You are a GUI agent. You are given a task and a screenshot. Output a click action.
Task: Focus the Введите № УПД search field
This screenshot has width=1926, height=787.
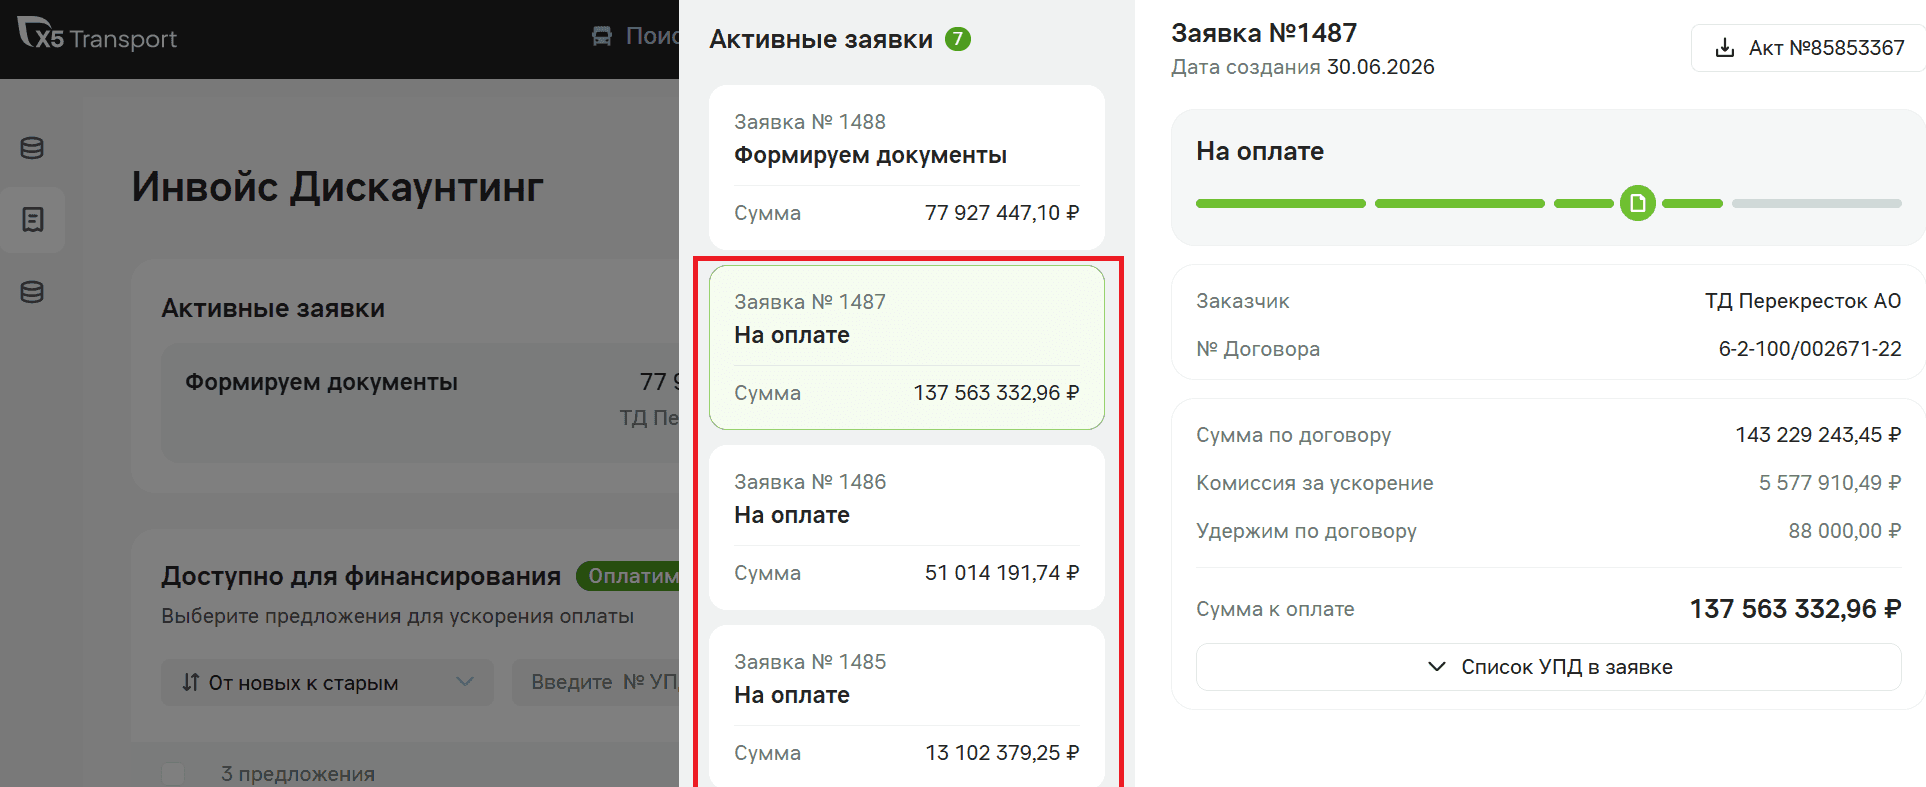click(x=596, y=682)
